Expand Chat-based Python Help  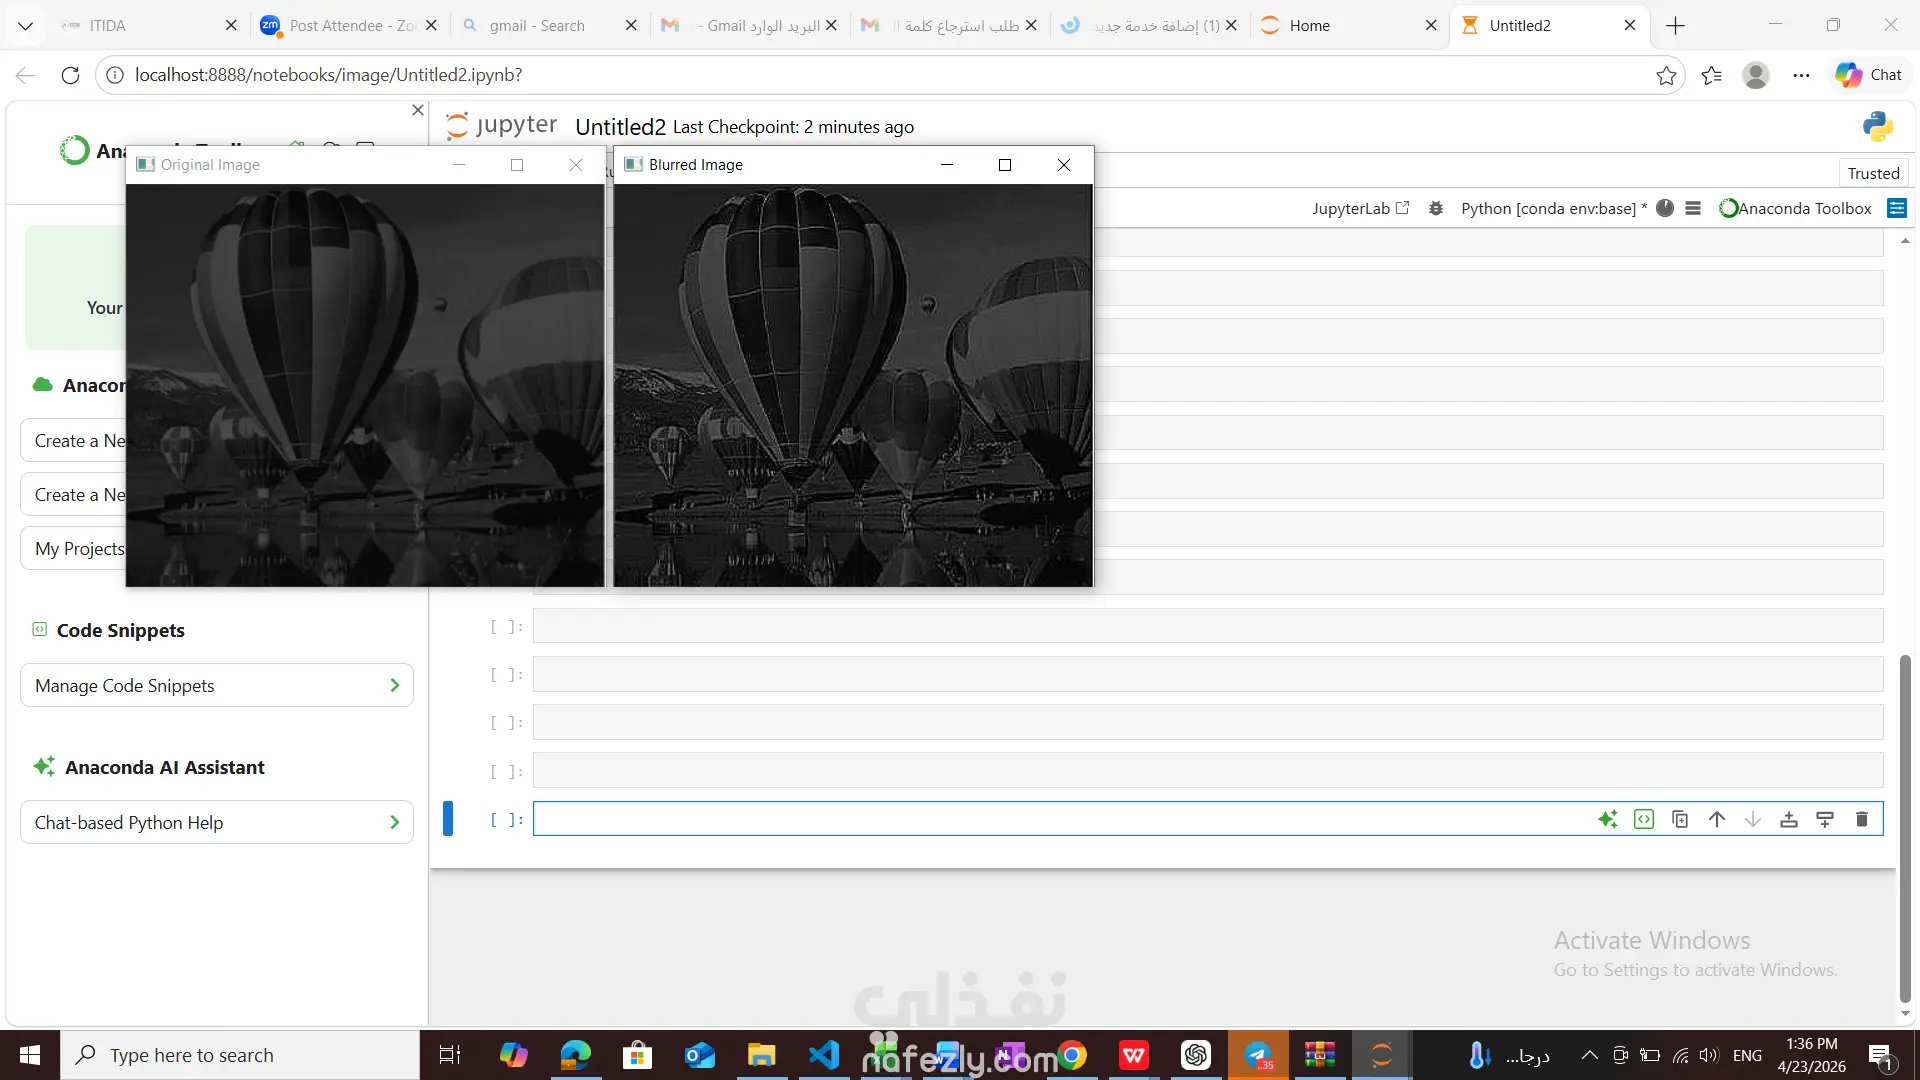coord(217,823)
